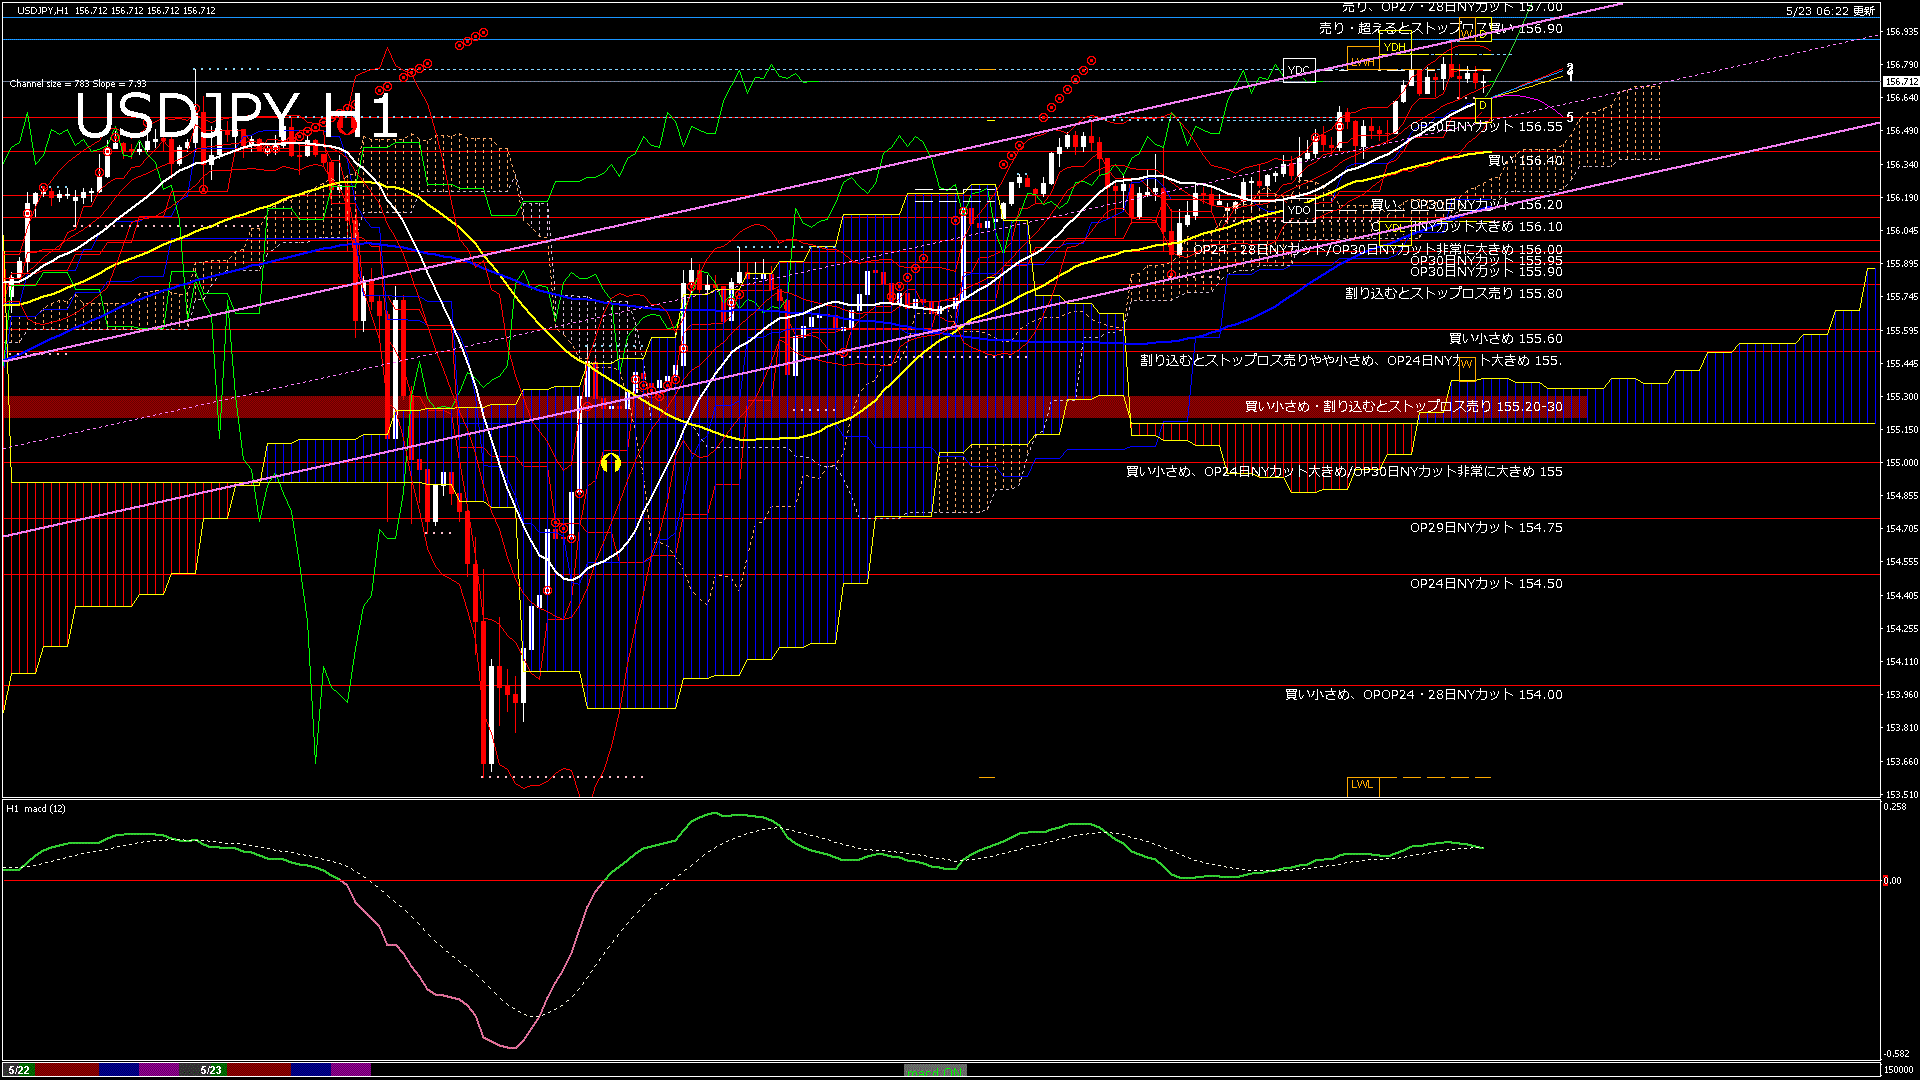Click the yellow D box below candles

(x=1483, y=106)
